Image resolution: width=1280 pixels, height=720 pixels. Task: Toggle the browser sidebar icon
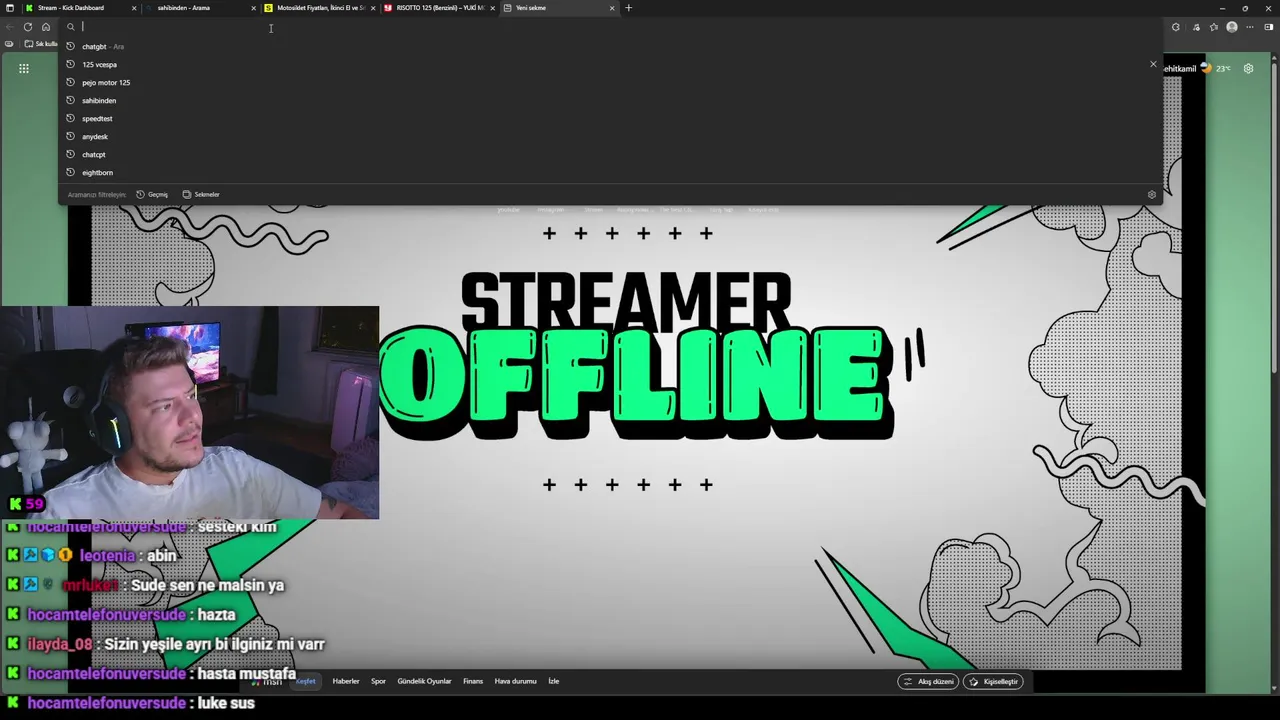(x=1269, y=27)
